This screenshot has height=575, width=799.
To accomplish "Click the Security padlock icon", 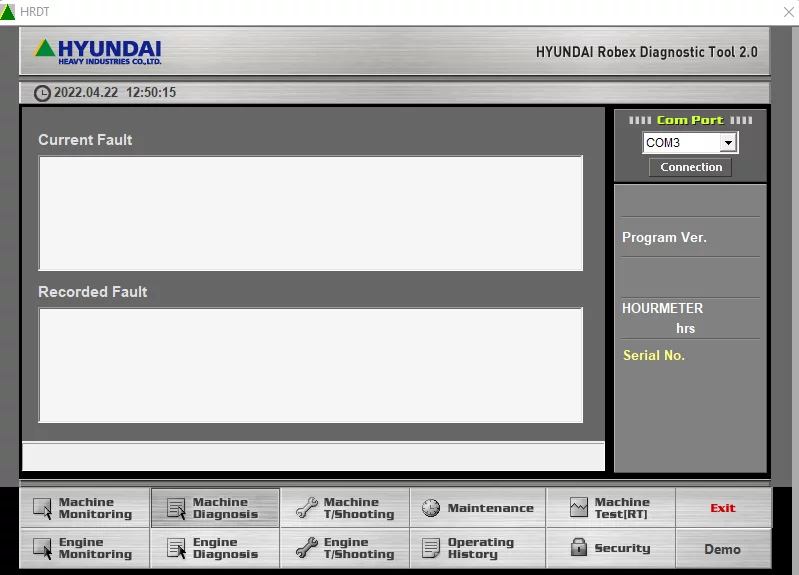I will point(579,548).
